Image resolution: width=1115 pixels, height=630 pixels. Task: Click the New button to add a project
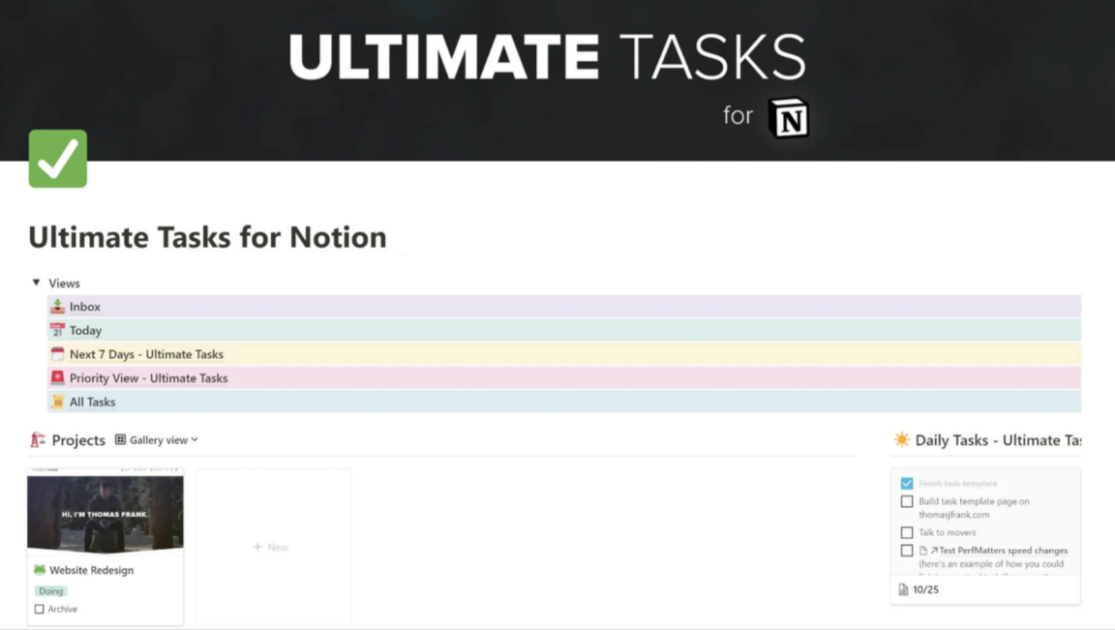[273, 546]
